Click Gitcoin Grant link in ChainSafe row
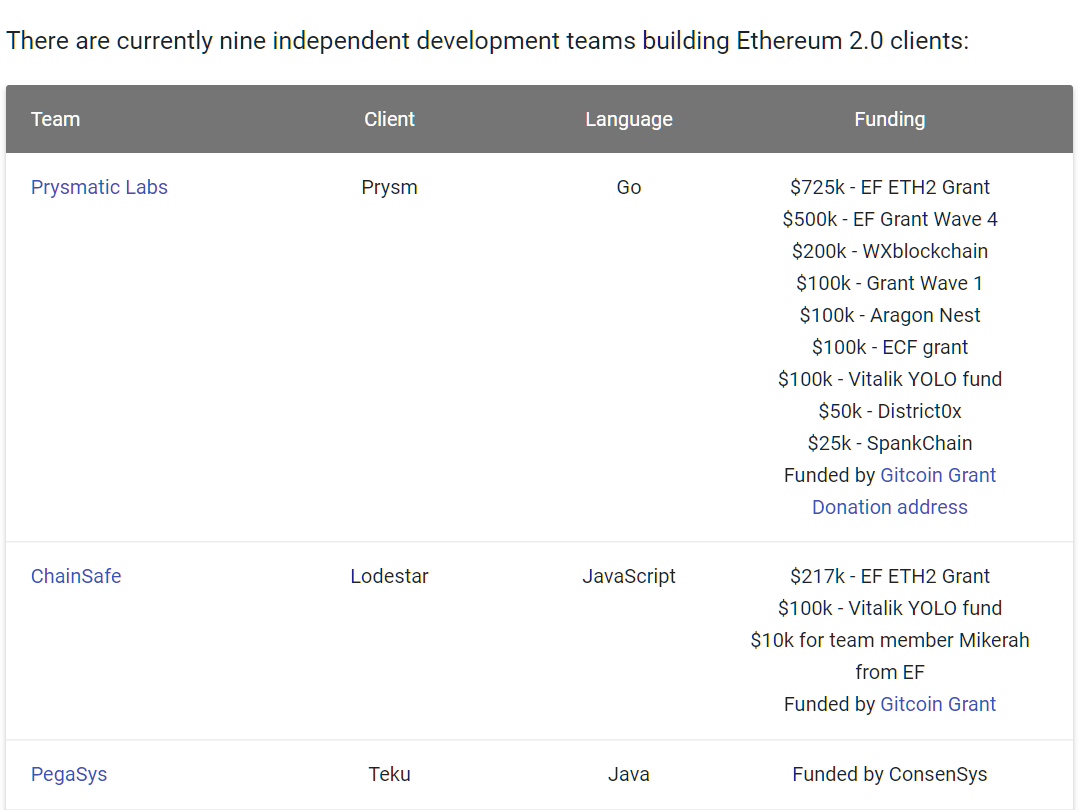Image resolution: width=1087 pixels, height=810 pixels. pyautogui.click(x=938, y=704)
